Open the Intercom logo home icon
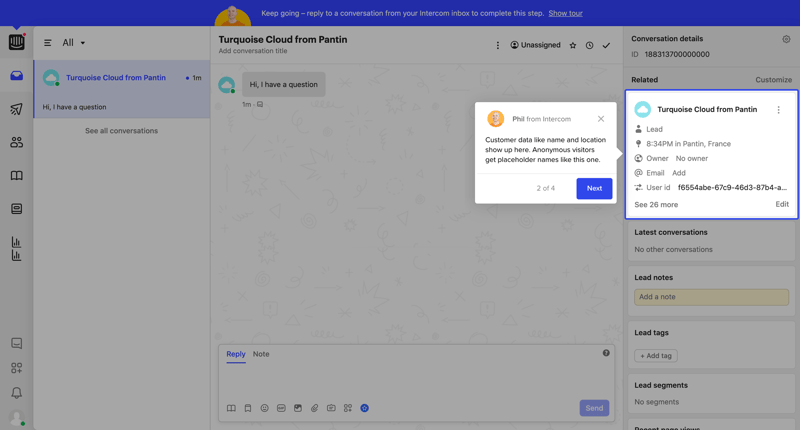The image size is (800, 430). [x=16, y=42]
